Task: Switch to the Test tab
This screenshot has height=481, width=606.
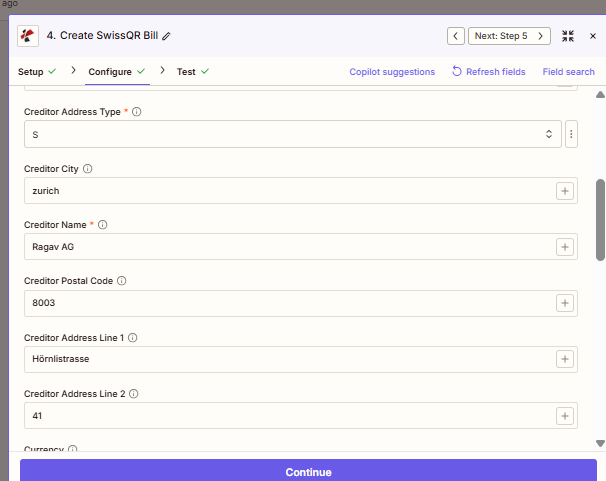Action: (x=186, y=72)
